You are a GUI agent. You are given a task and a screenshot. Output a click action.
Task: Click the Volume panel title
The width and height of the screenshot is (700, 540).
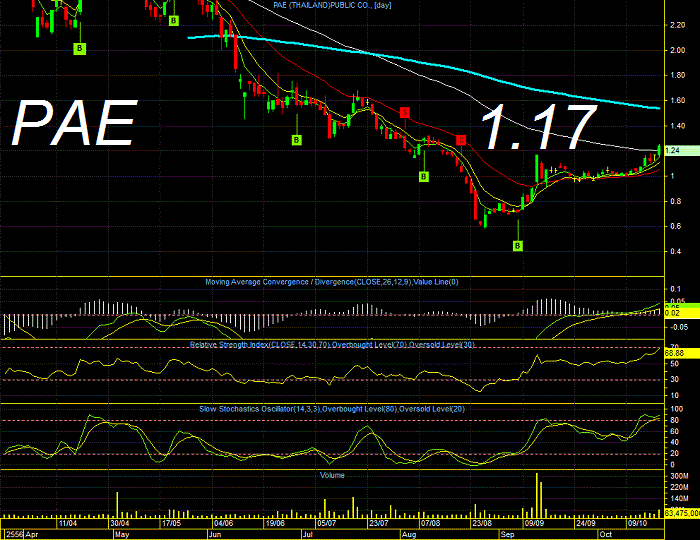pos(332,475)
